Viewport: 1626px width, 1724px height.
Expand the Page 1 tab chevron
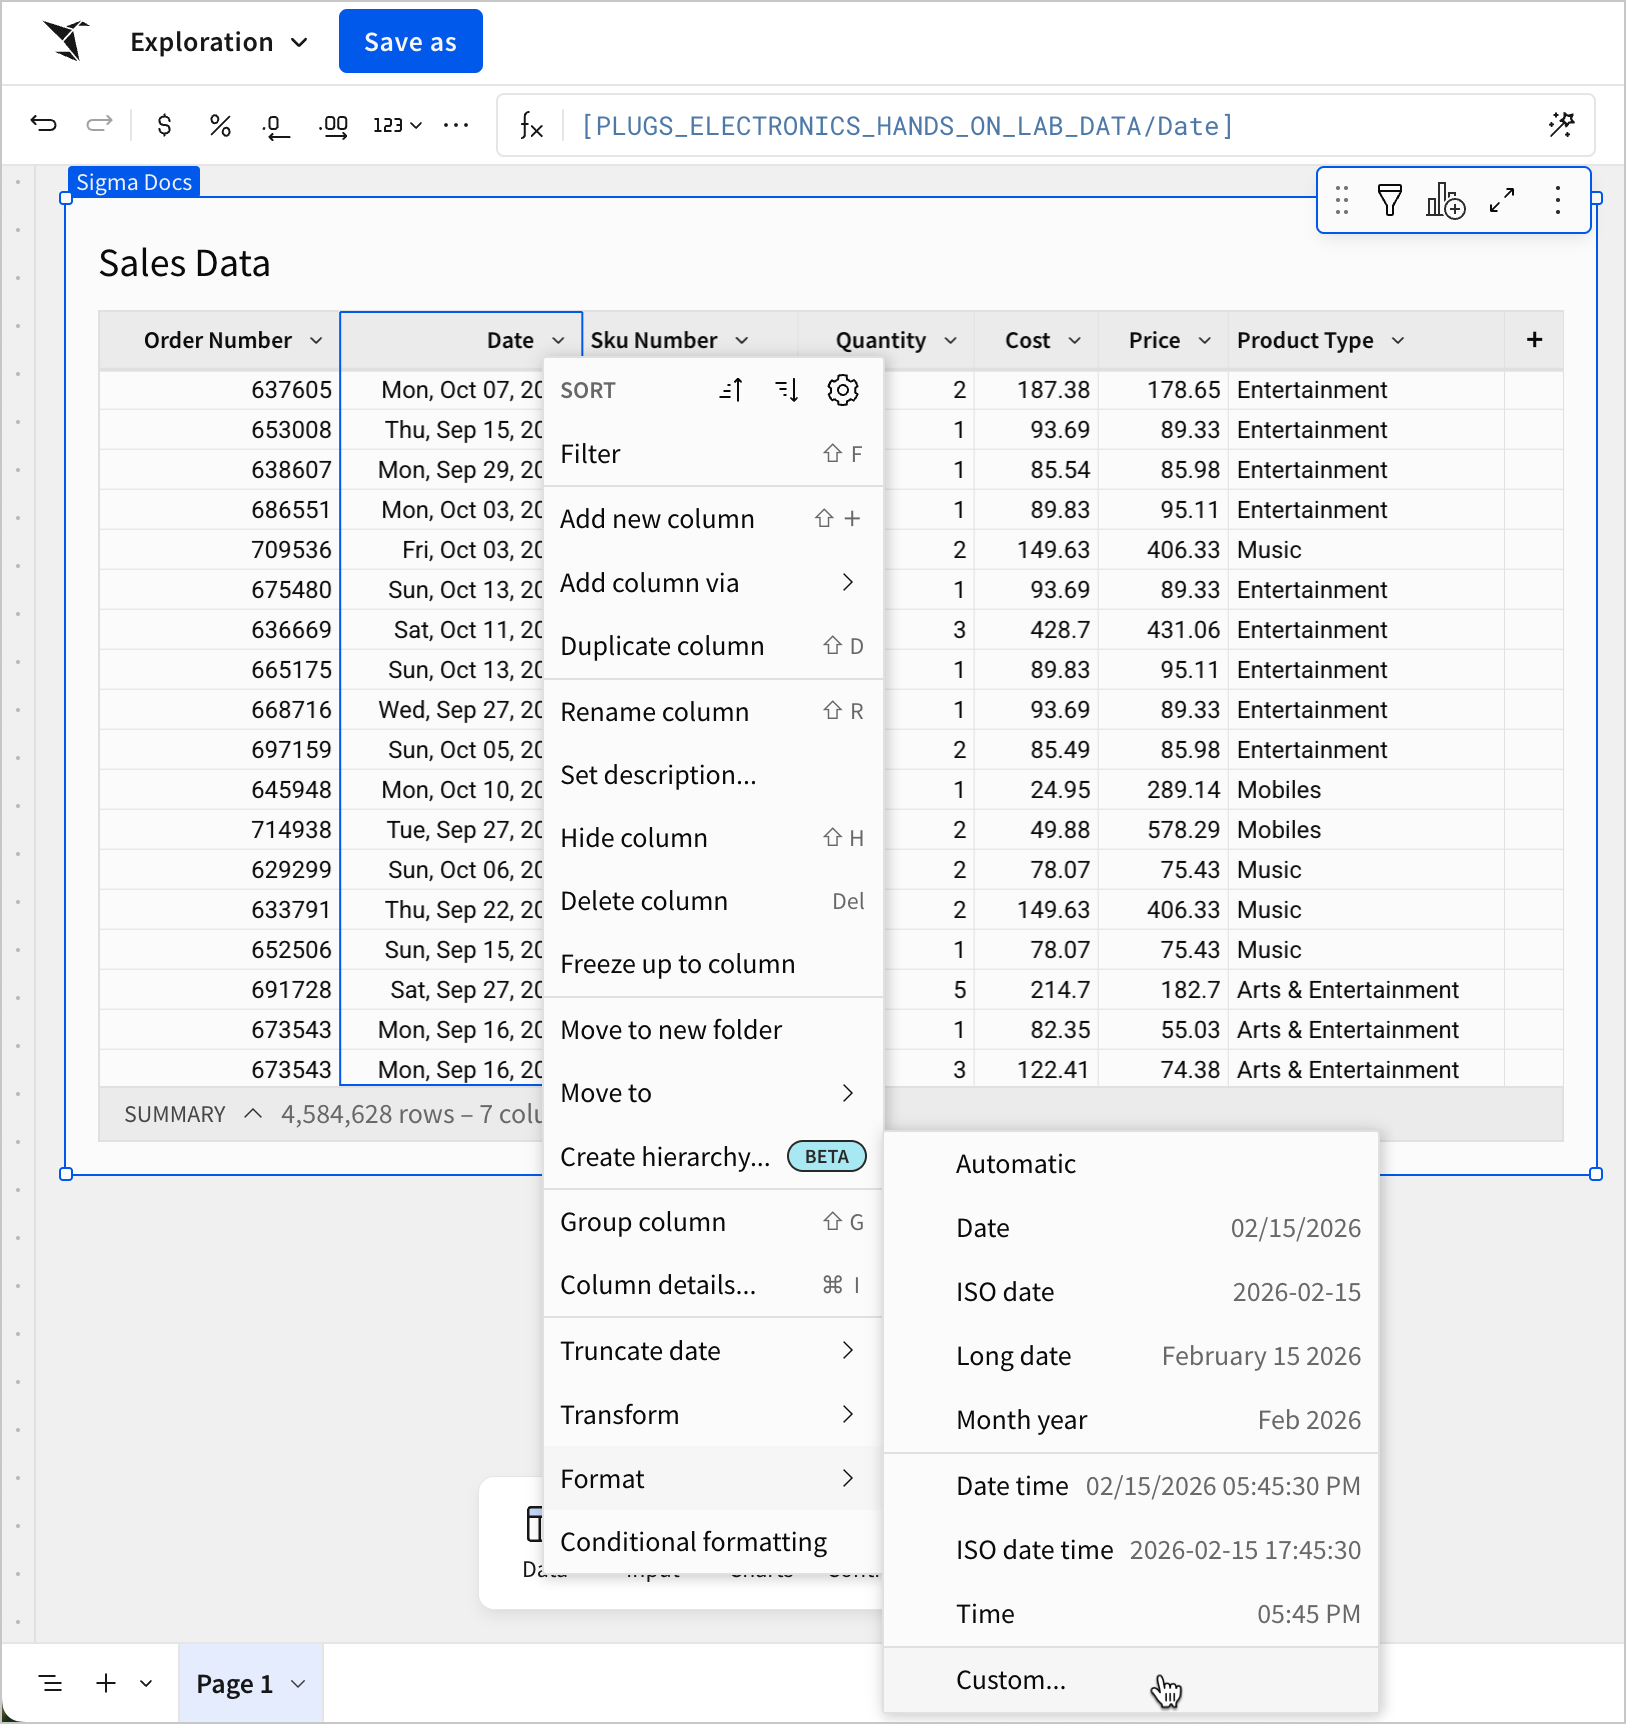(x=297, y=1683)
